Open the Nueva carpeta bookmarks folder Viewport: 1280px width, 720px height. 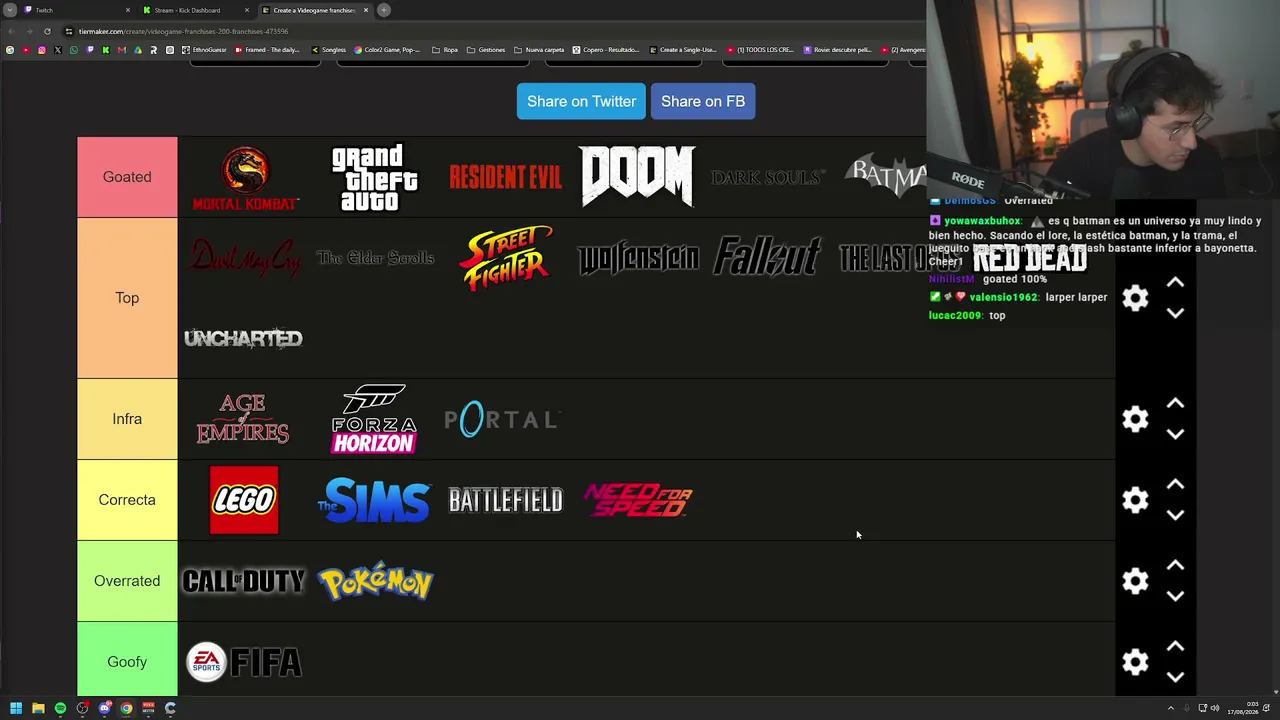(x=539, y=50)
